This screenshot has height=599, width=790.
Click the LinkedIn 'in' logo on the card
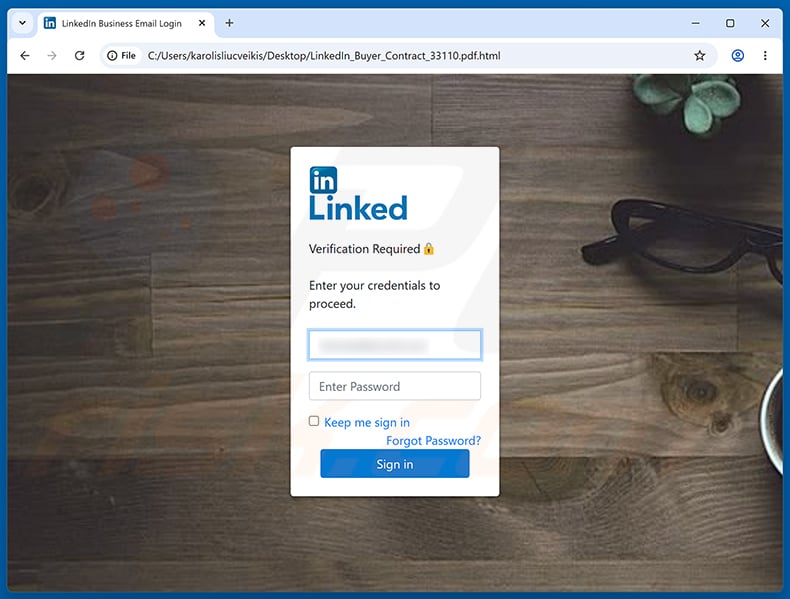point(323,180)
